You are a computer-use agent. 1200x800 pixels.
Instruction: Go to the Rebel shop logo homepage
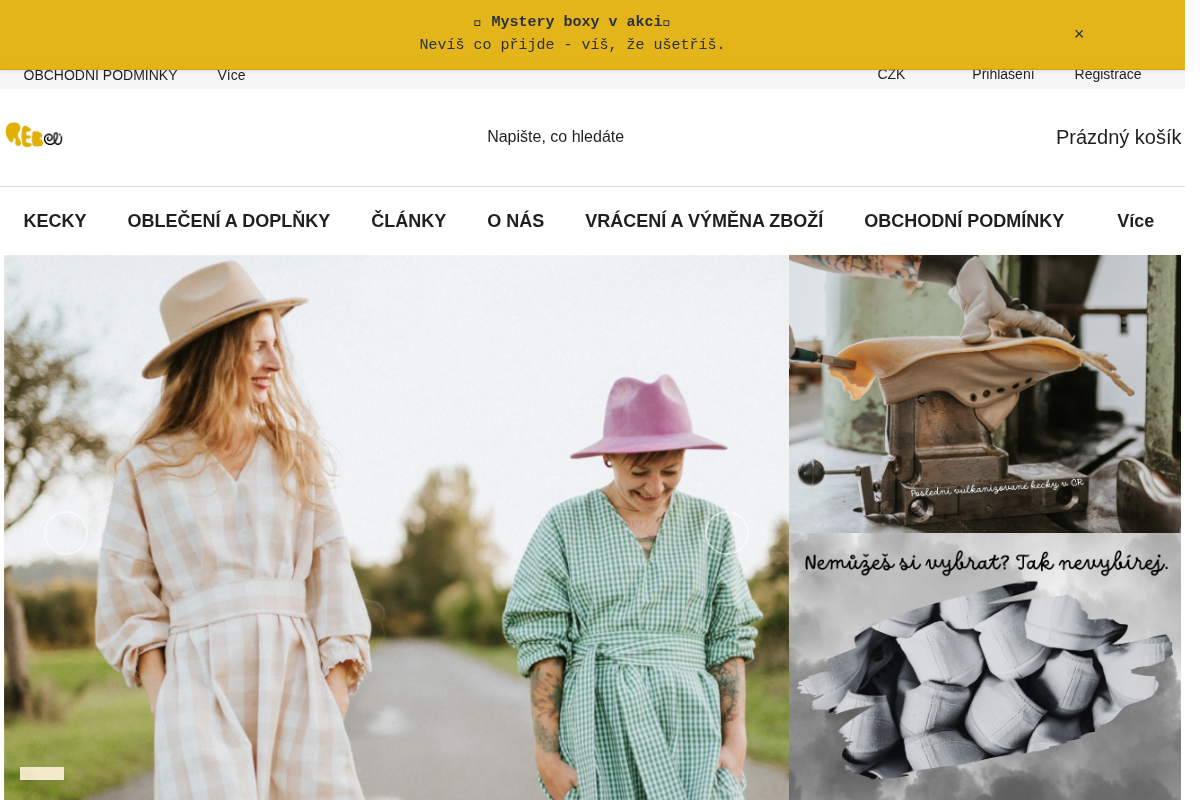pyautogui.click(x=34, y=135)
